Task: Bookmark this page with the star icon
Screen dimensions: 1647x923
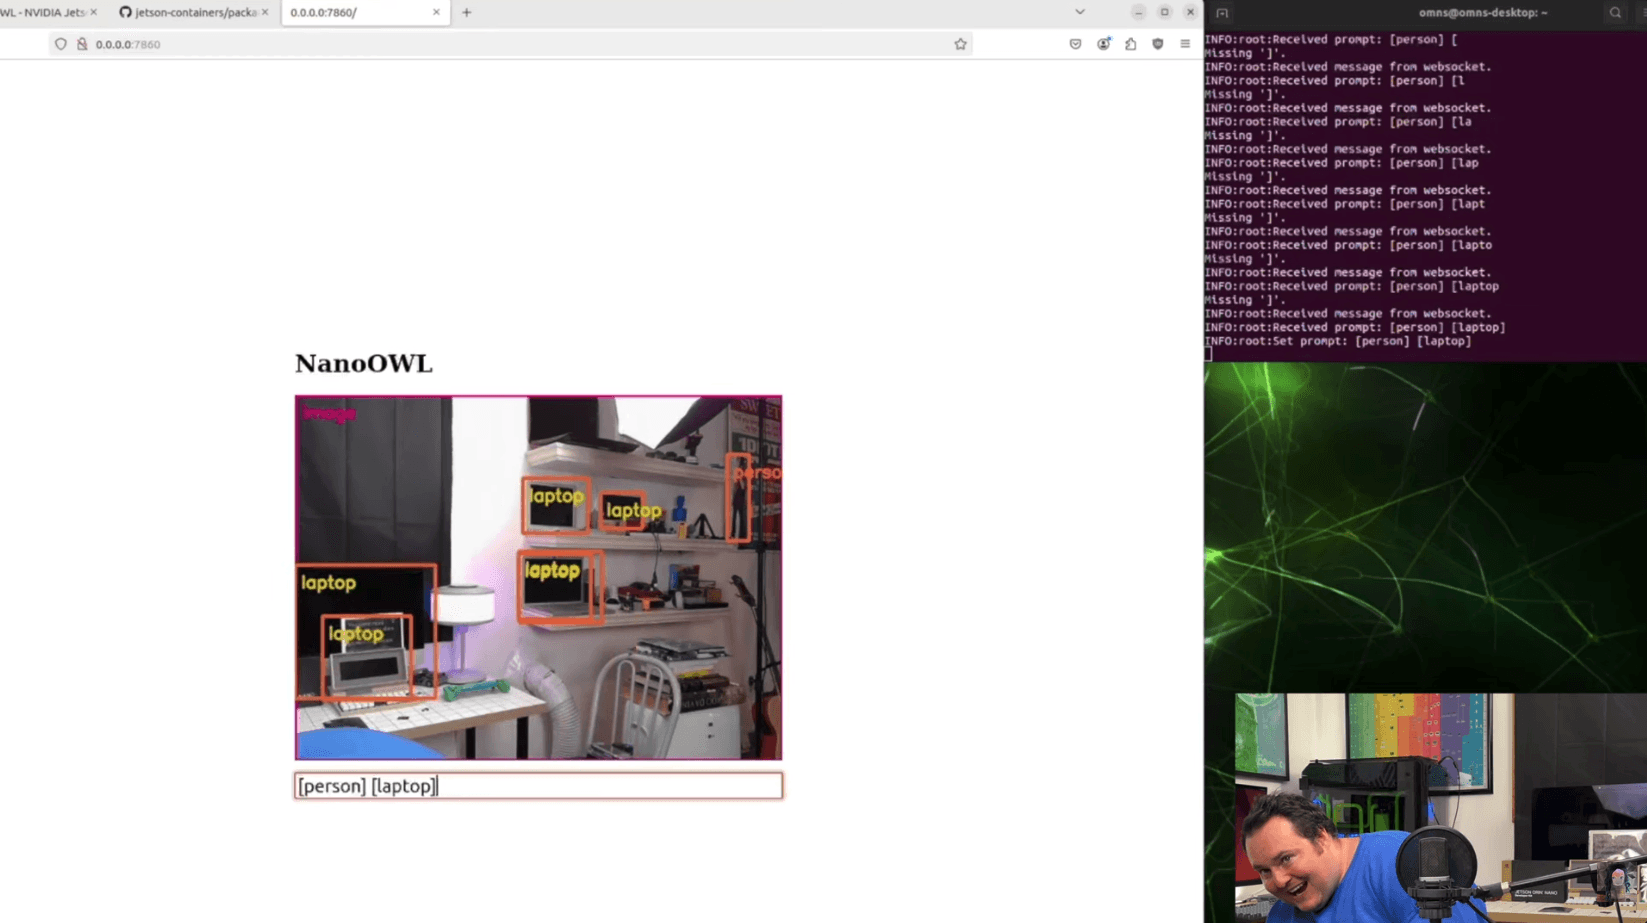Action: [x=960, y=44]
